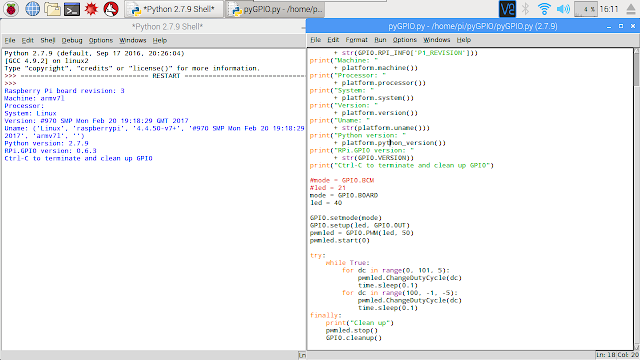The width and height of the screenshot is (640, 360).
Task: Click '#mode = GPIO.BCM' comment line
Action: click(x=342, y=180)
